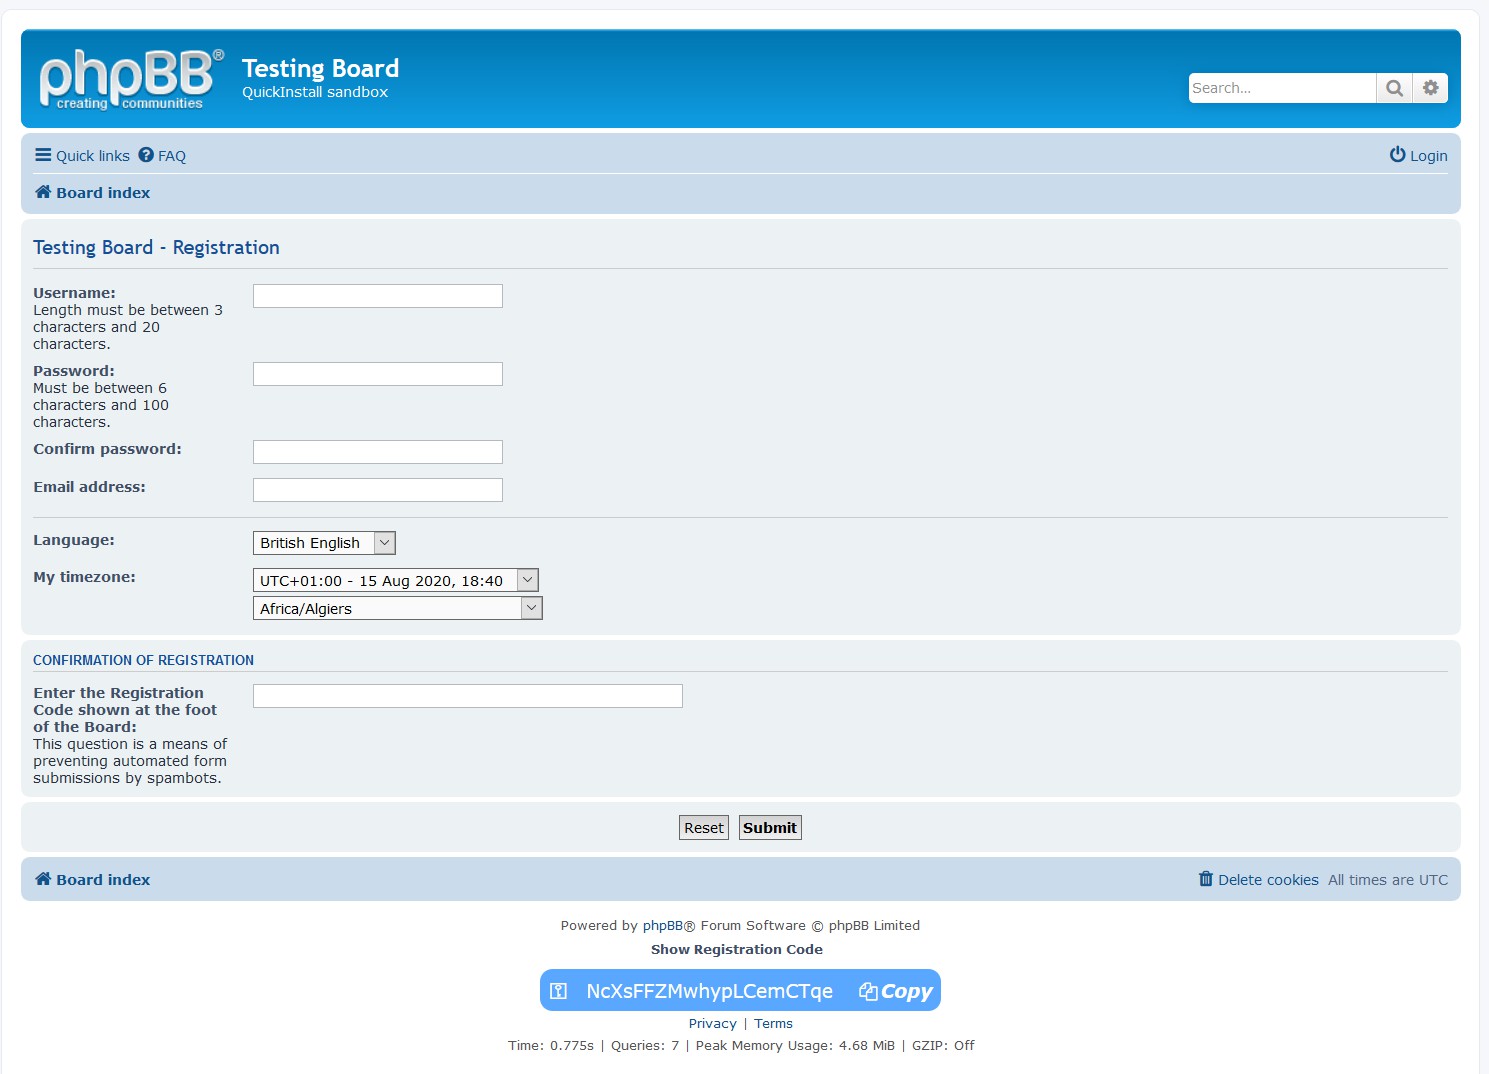Click into the Email address field

378,490
